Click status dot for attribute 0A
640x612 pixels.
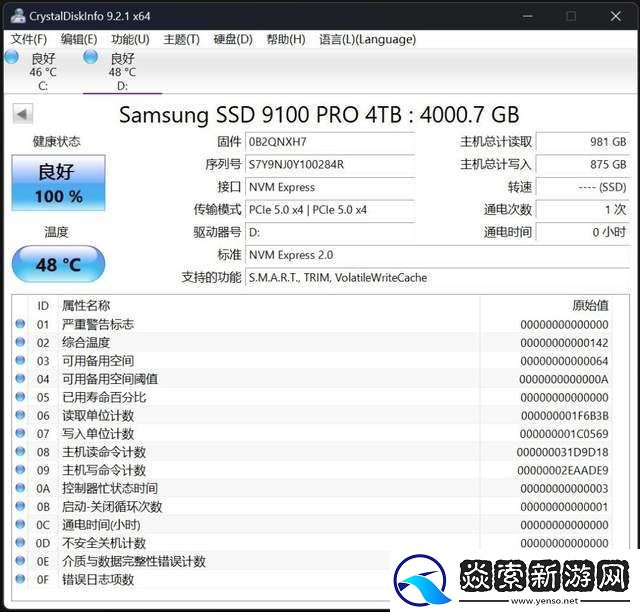(x=20, y=488)
